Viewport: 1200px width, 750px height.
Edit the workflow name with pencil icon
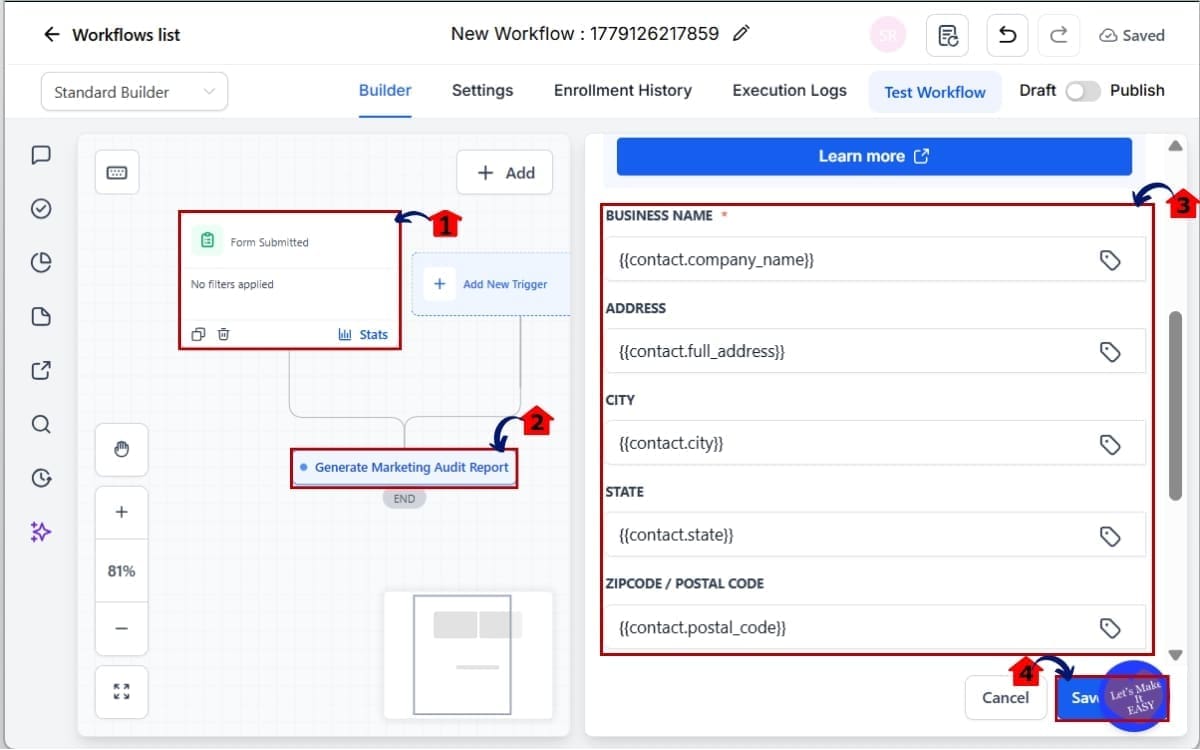point(741,34)
